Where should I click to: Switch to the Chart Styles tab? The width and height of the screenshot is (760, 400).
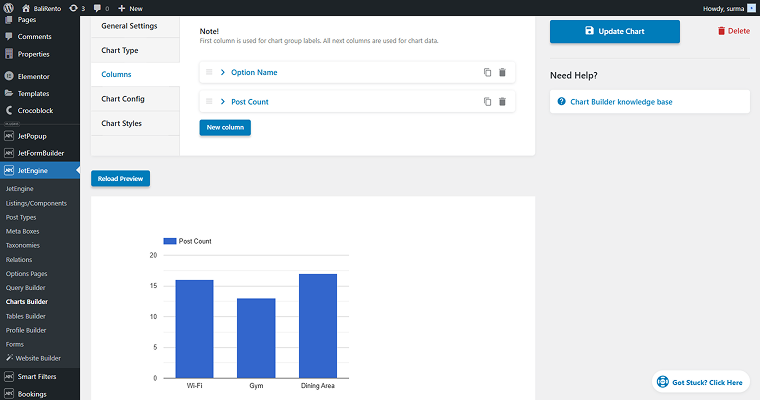point(135,123)
